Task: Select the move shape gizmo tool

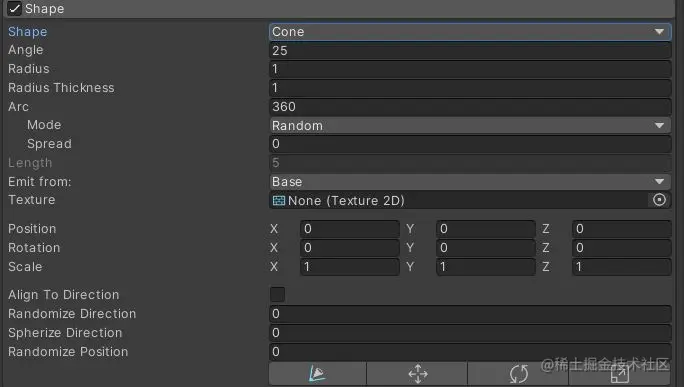Action: click(417, 374)
